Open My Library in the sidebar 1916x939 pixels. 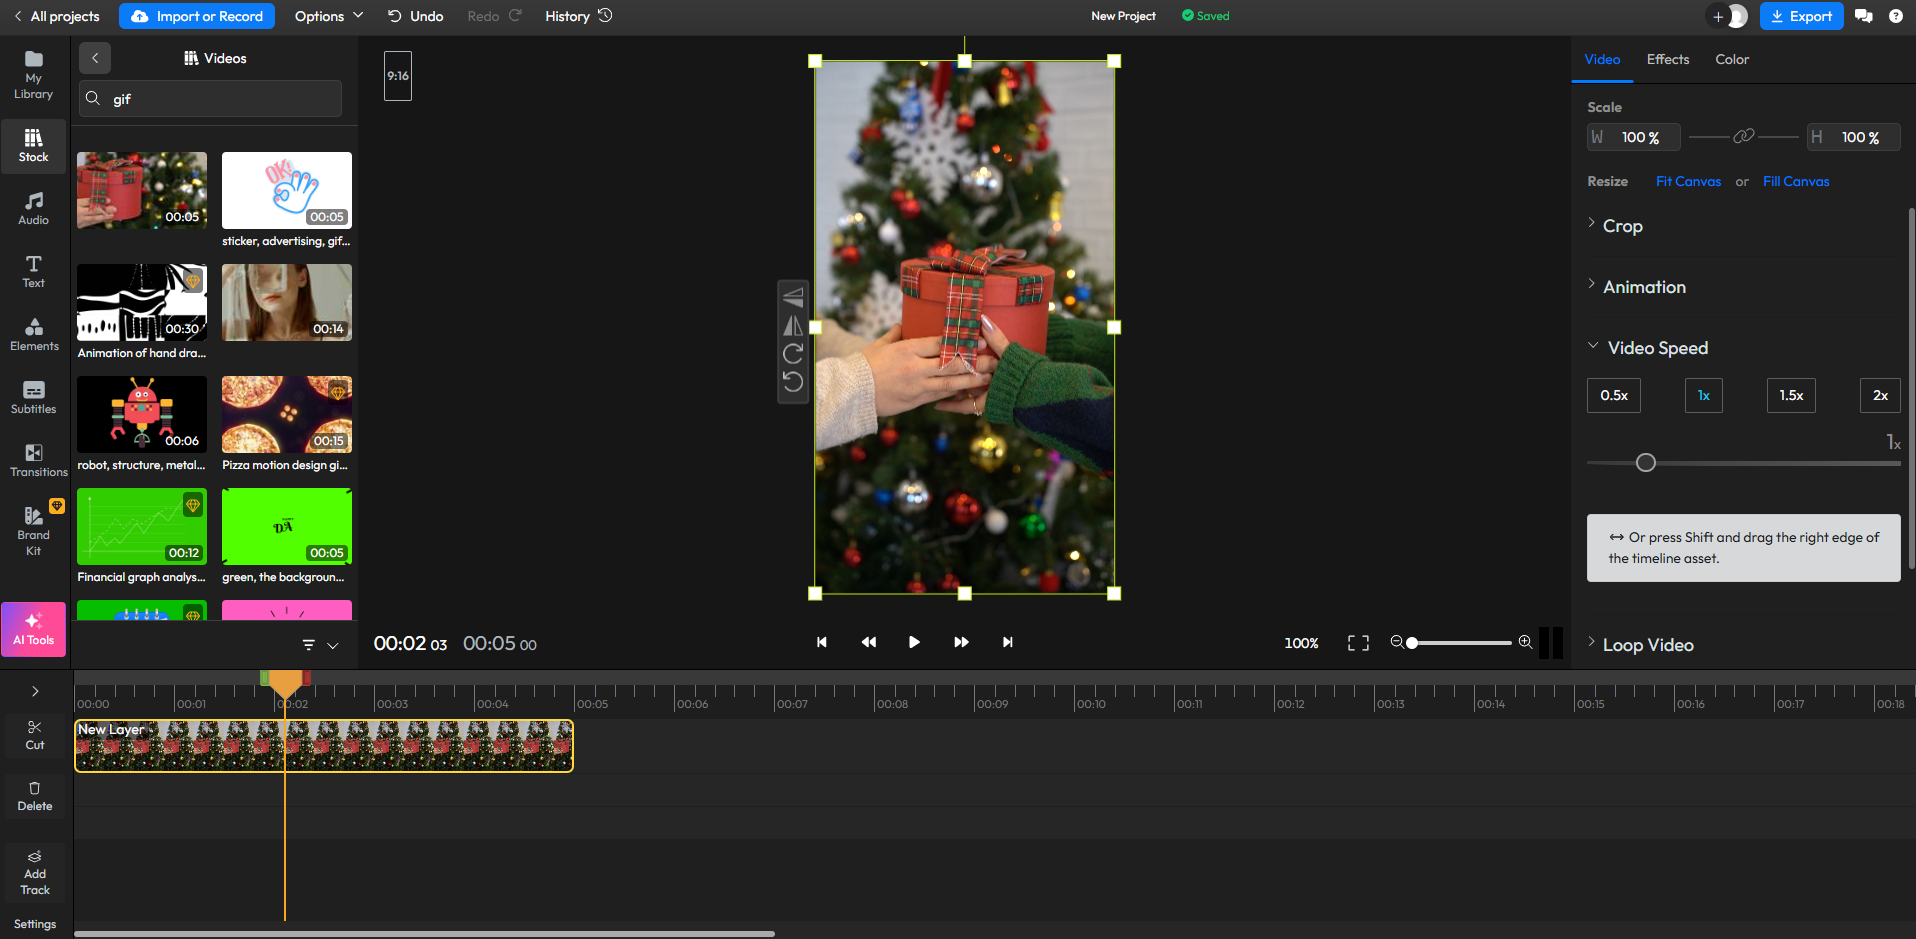pos(33,75)
